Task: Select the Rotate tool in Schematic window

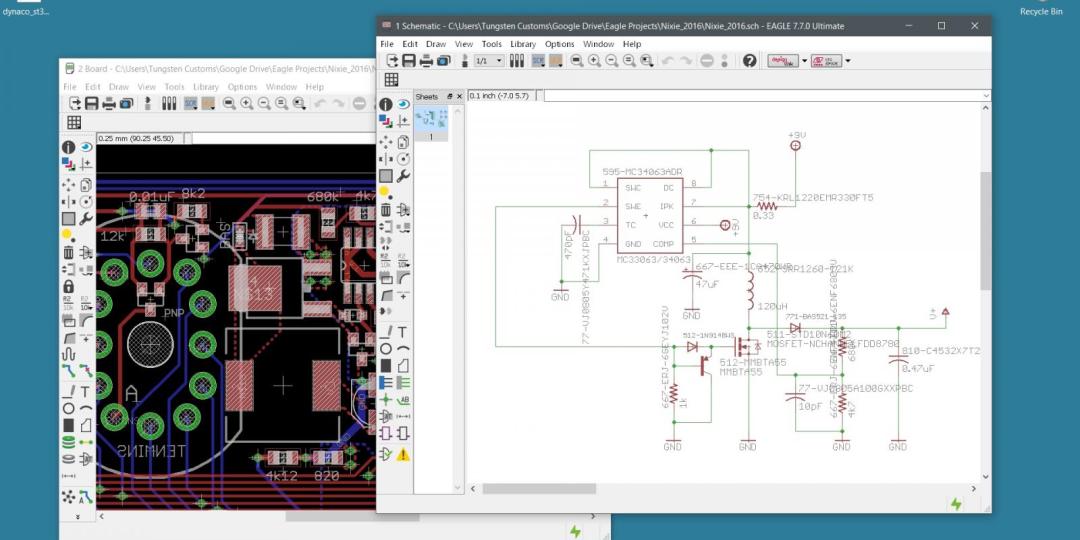Action: tap(403, 158)
